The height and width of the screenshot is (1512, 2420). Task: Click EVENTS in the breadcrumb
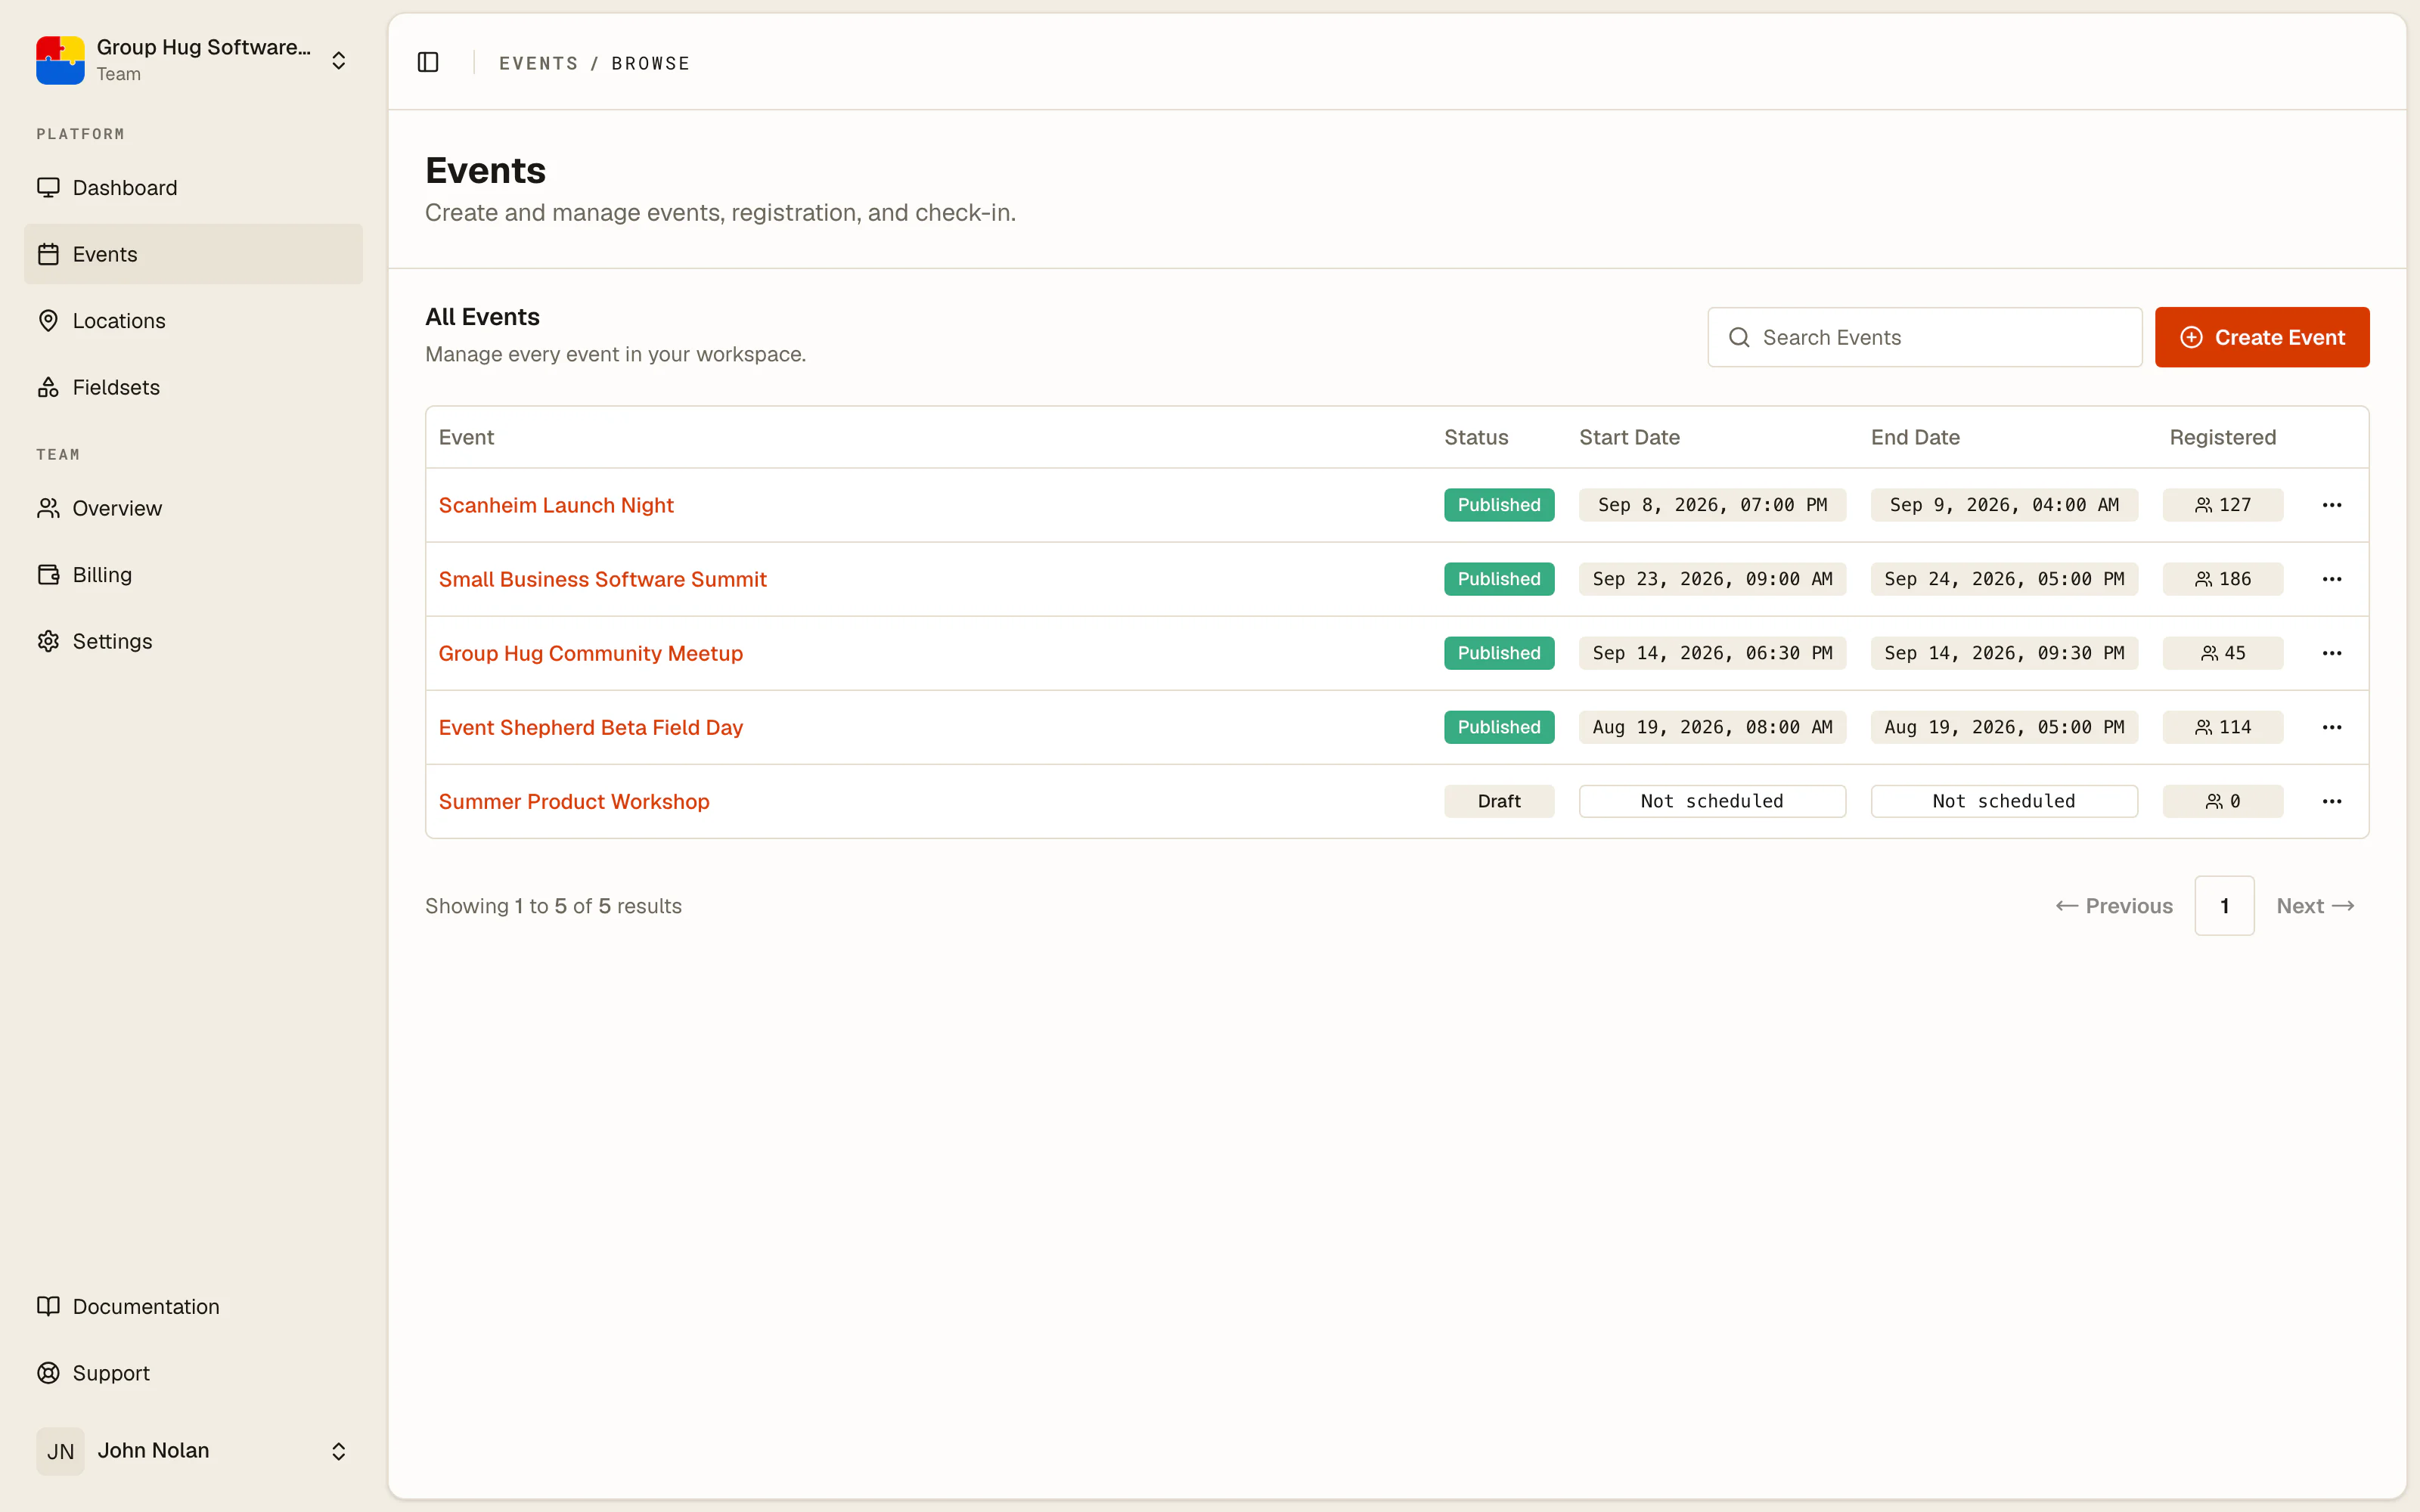(539, 63)
